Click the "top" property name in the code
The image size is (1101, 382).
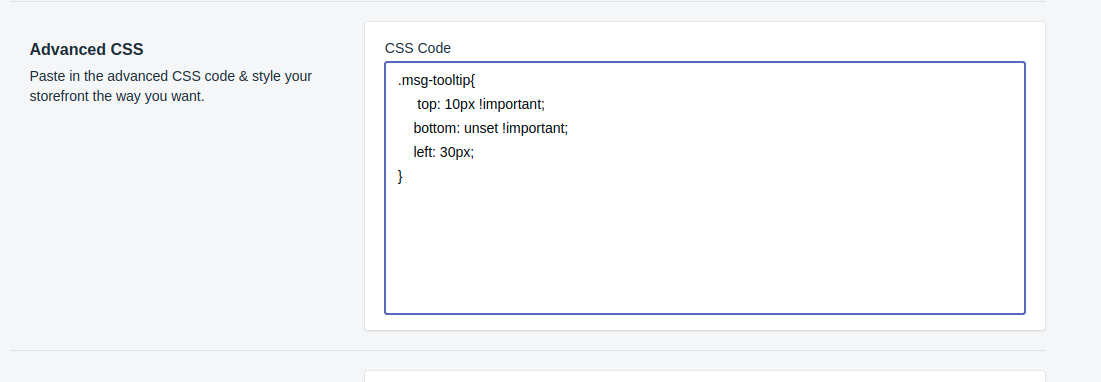[428, 105]
